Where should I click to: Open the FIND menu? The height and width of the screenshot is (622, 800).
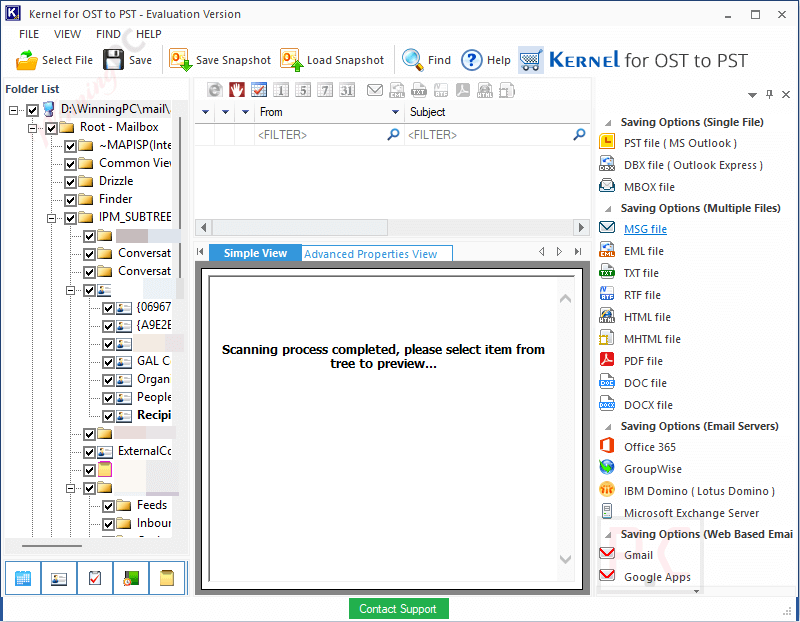click(x=108, y=34)
